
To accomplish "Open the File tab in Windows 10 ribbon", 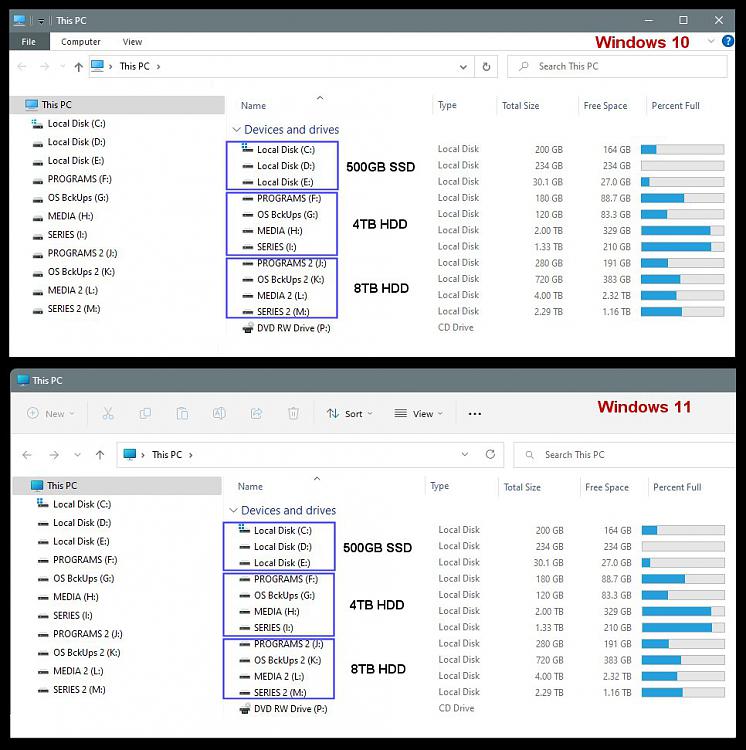I will tap(29, 42).
